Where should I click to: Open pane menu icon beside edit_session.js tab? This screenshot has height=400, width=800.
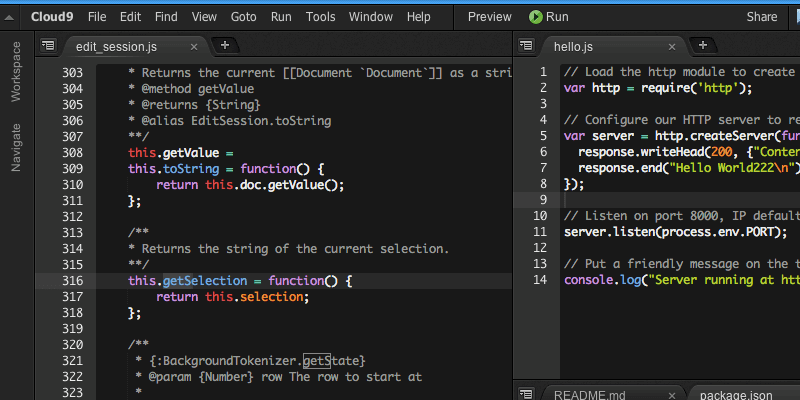pos(47,45)
